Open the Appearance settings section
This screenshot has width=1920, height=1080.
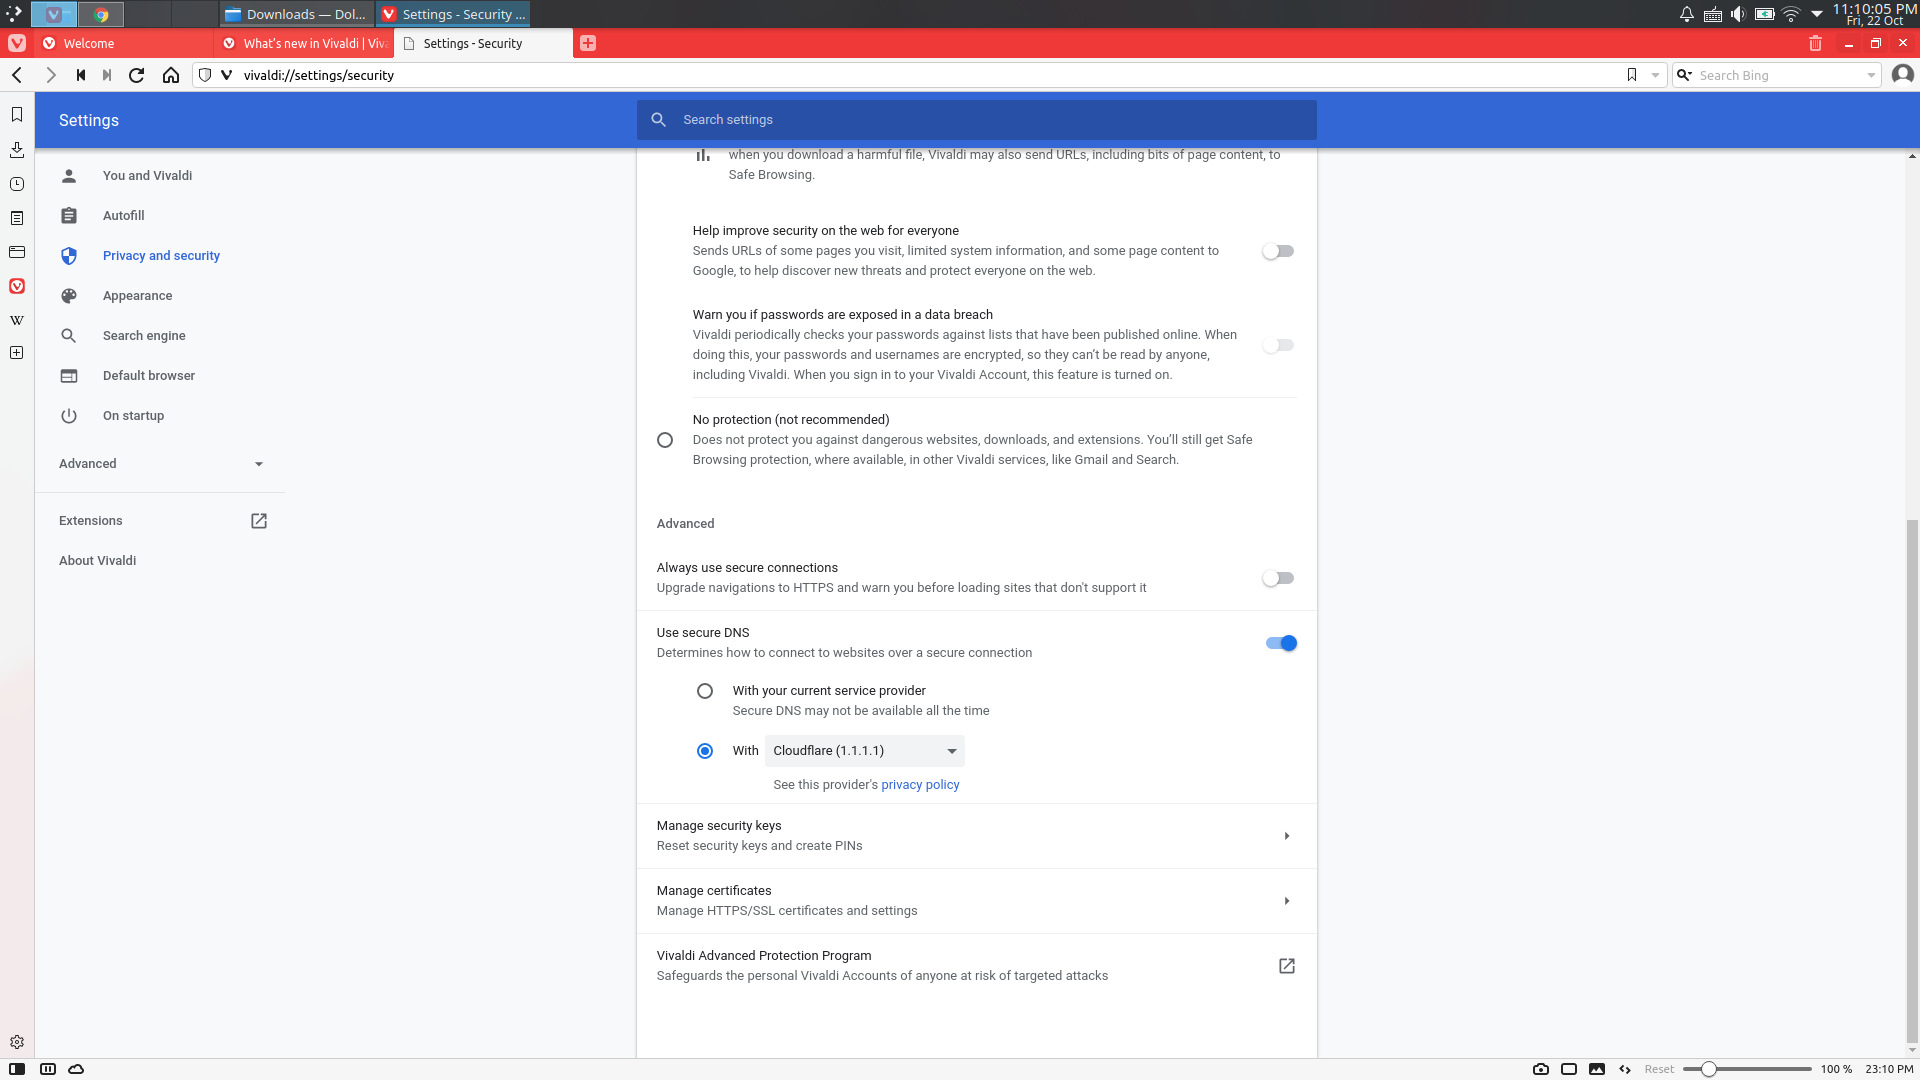(x=137, y=296)
